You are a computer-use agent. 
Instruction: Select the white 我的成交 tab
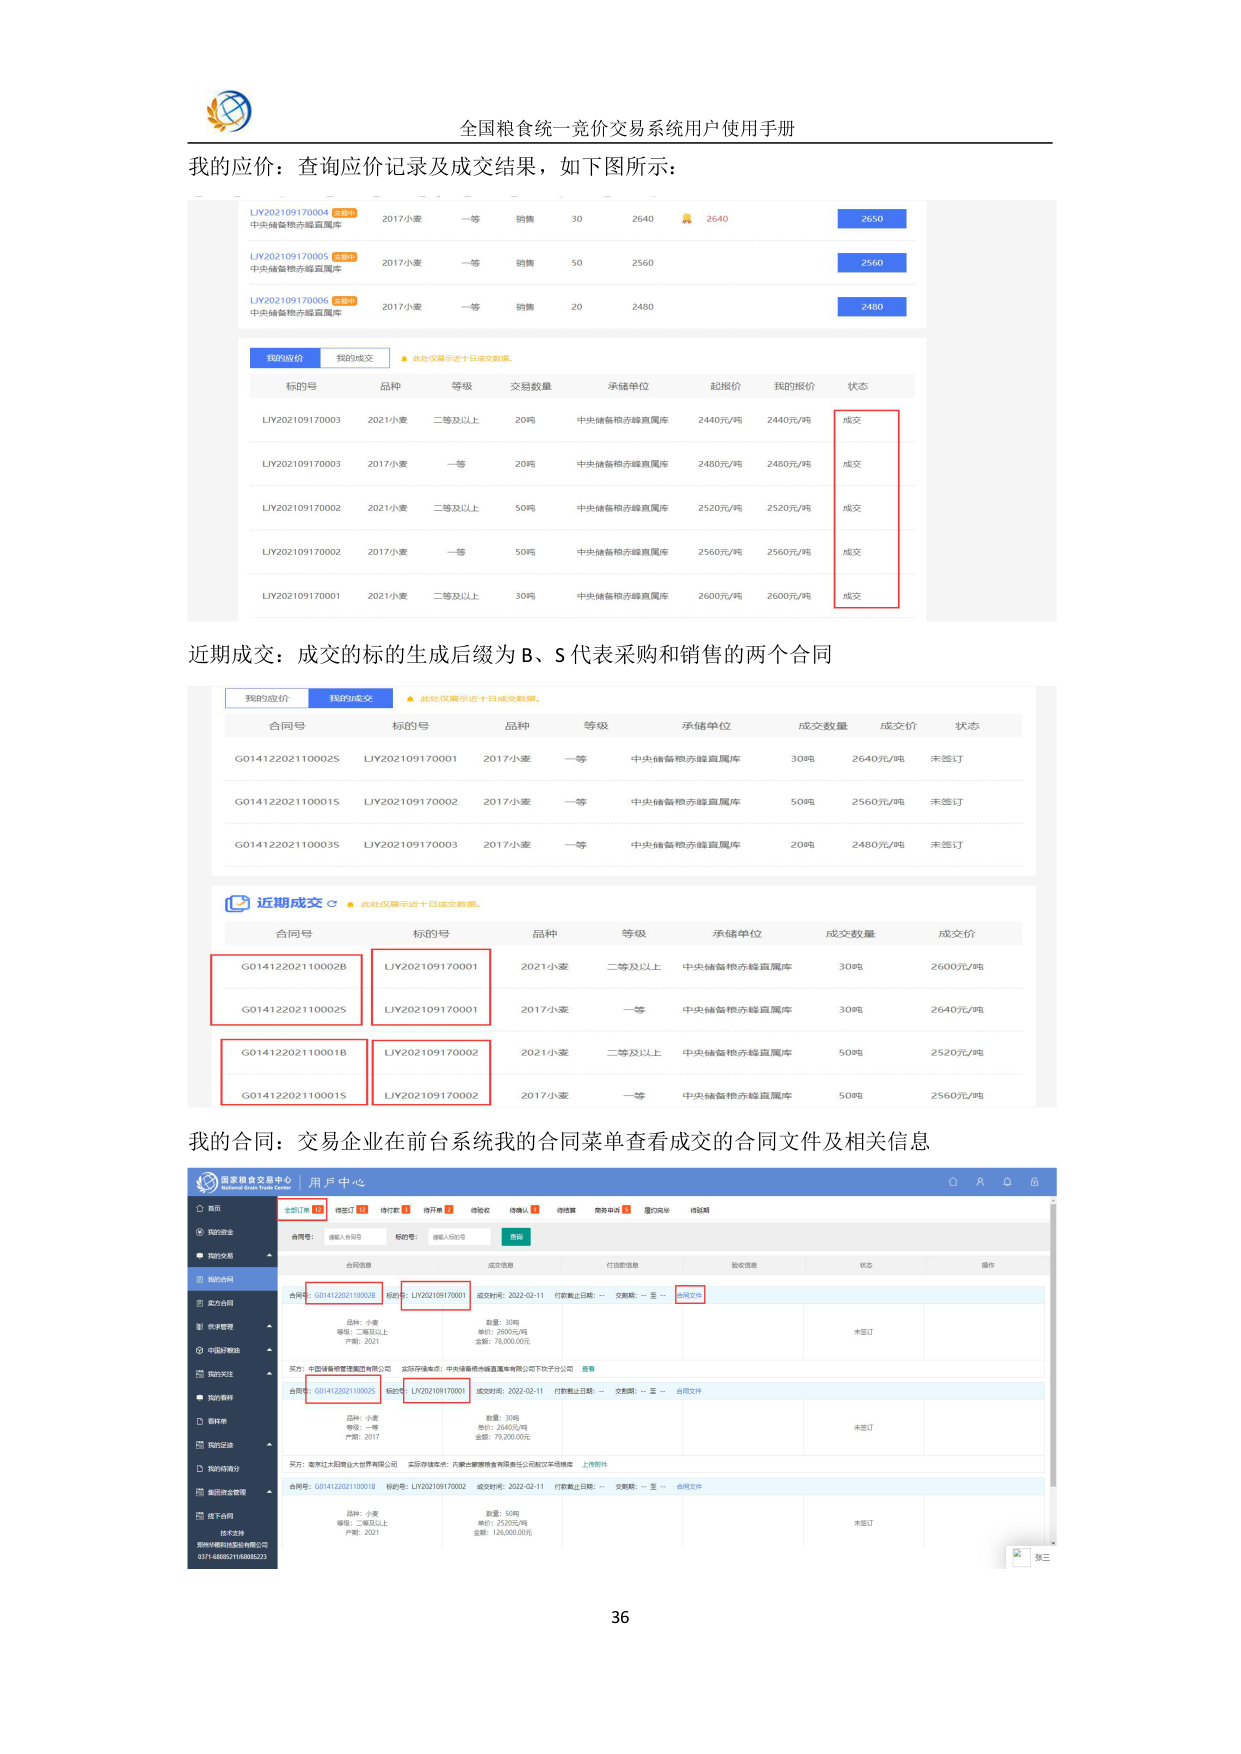[x=354, y=358]
